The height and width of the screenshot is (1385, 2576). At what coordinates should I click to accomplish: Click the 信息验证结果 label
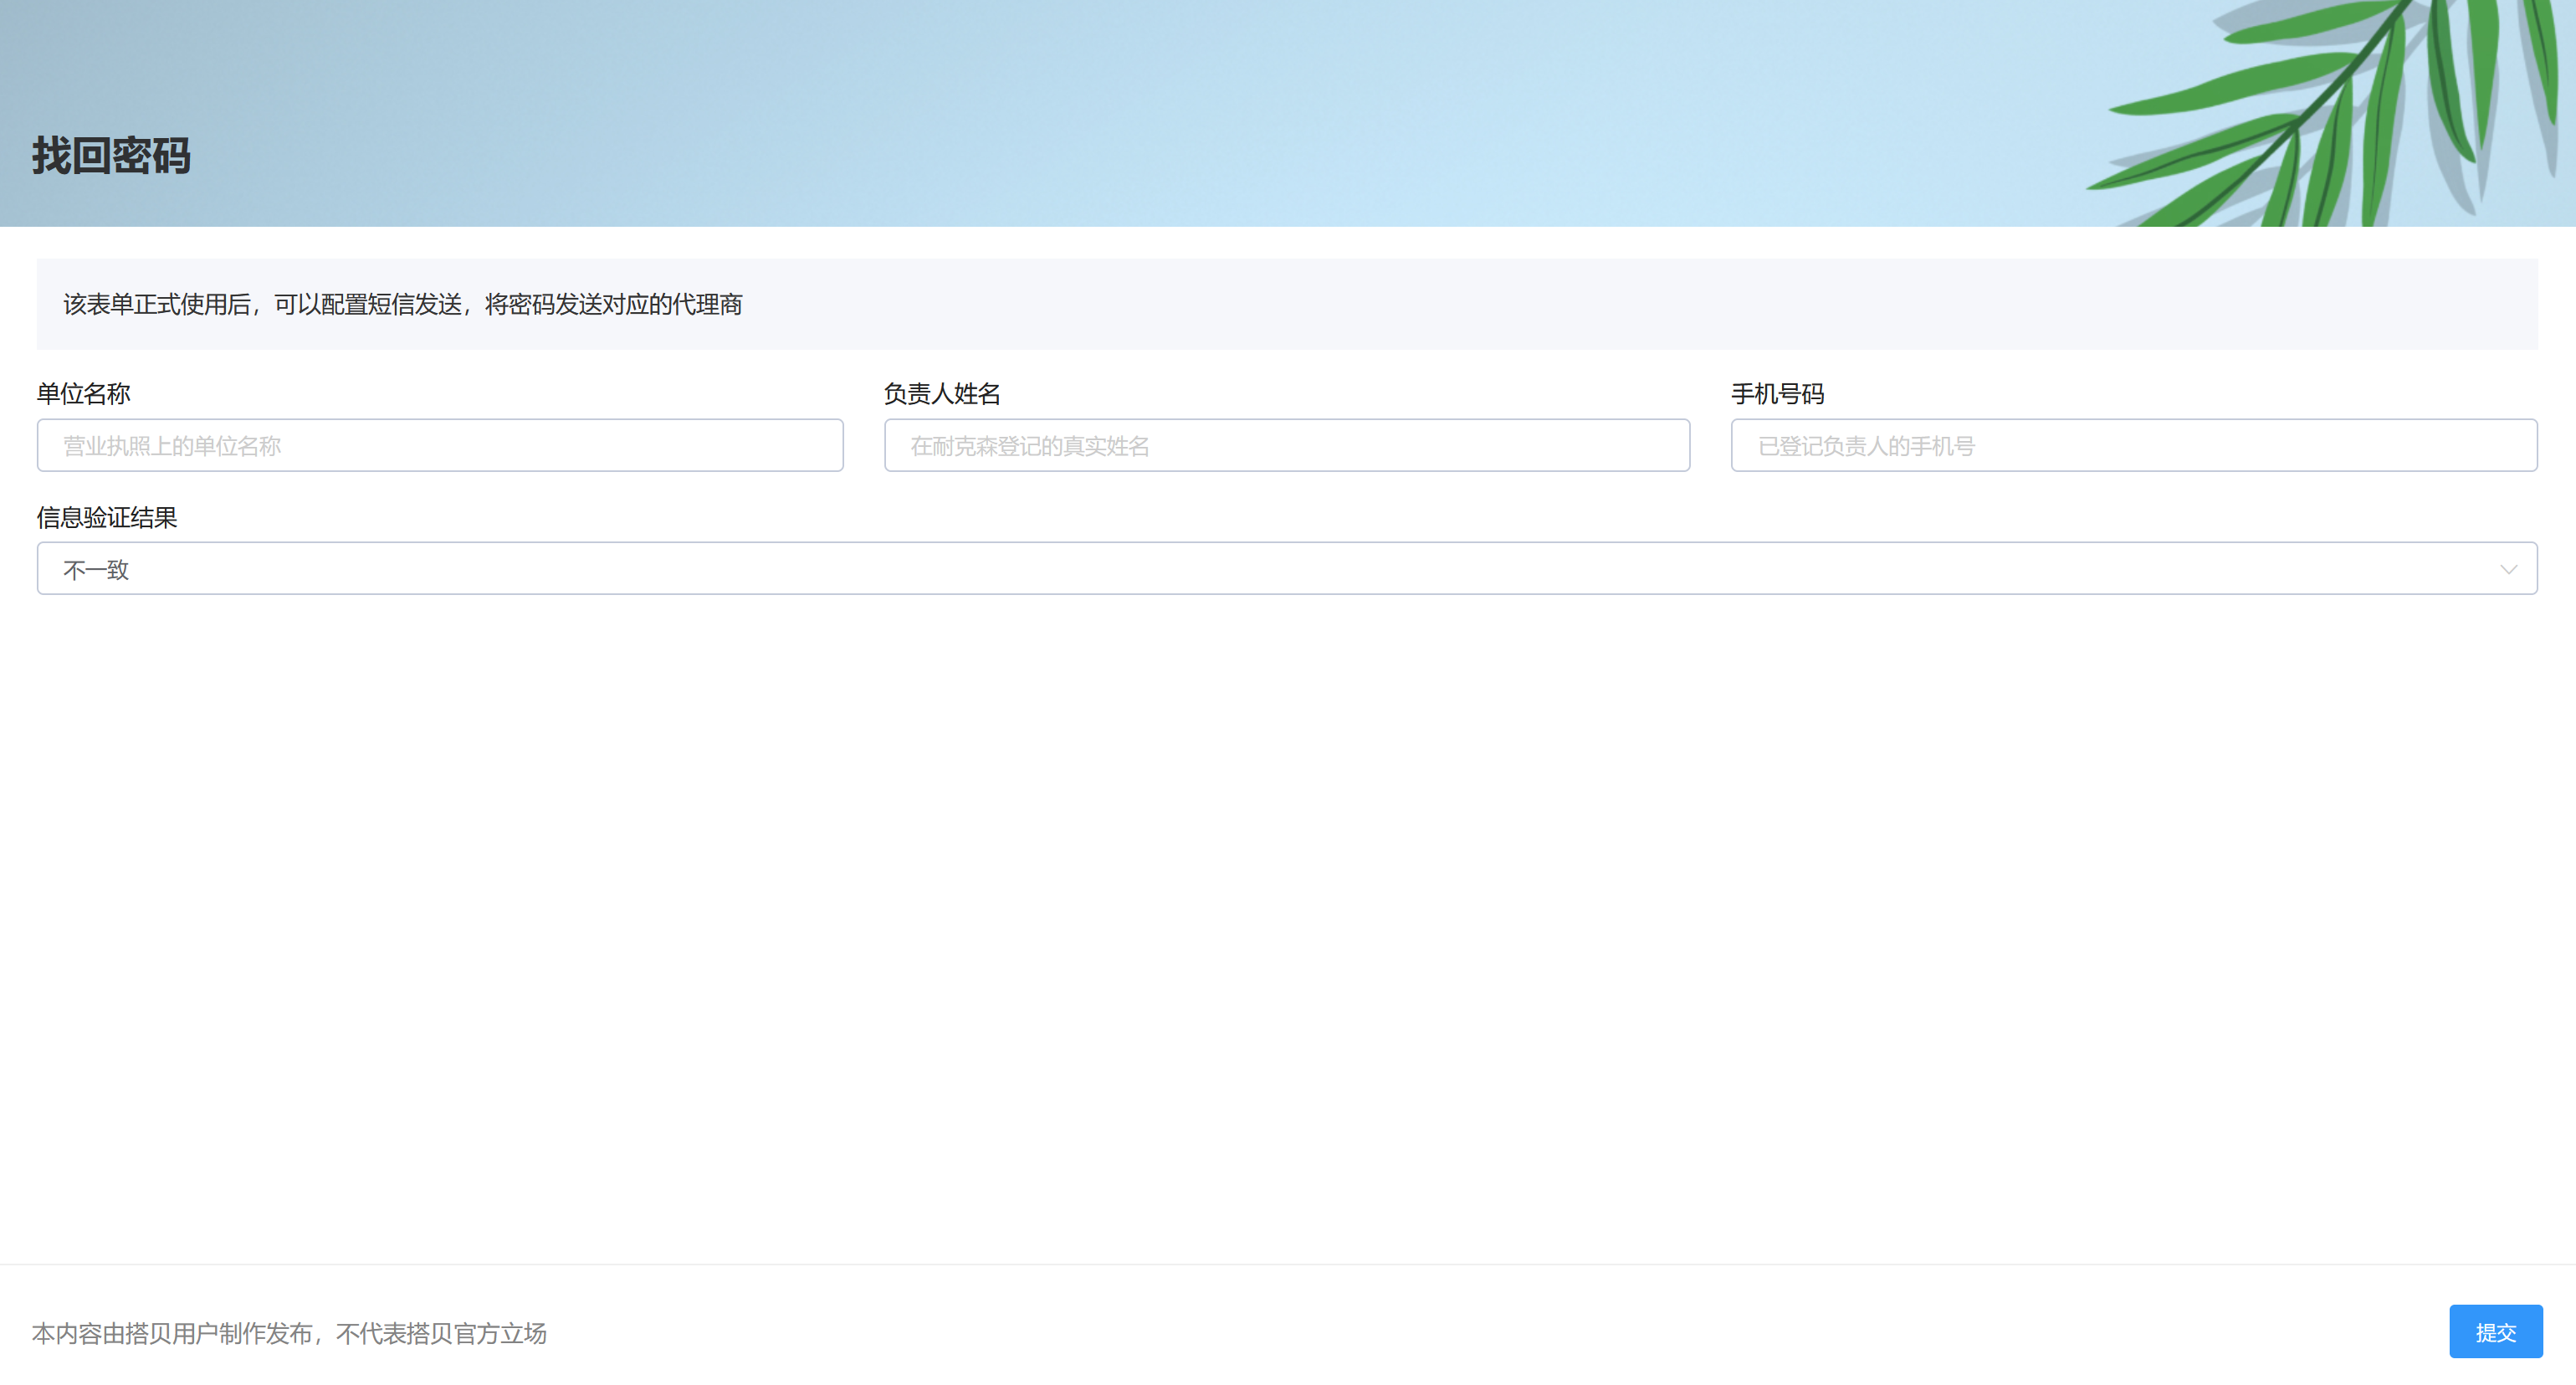[x=106, y=517]
